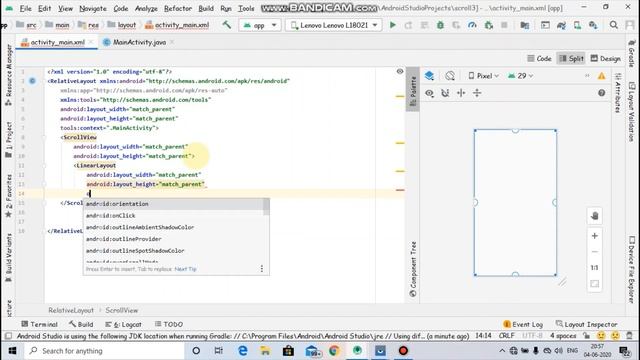Open the Event Log

pyautogui.click(x=523, y=324)
